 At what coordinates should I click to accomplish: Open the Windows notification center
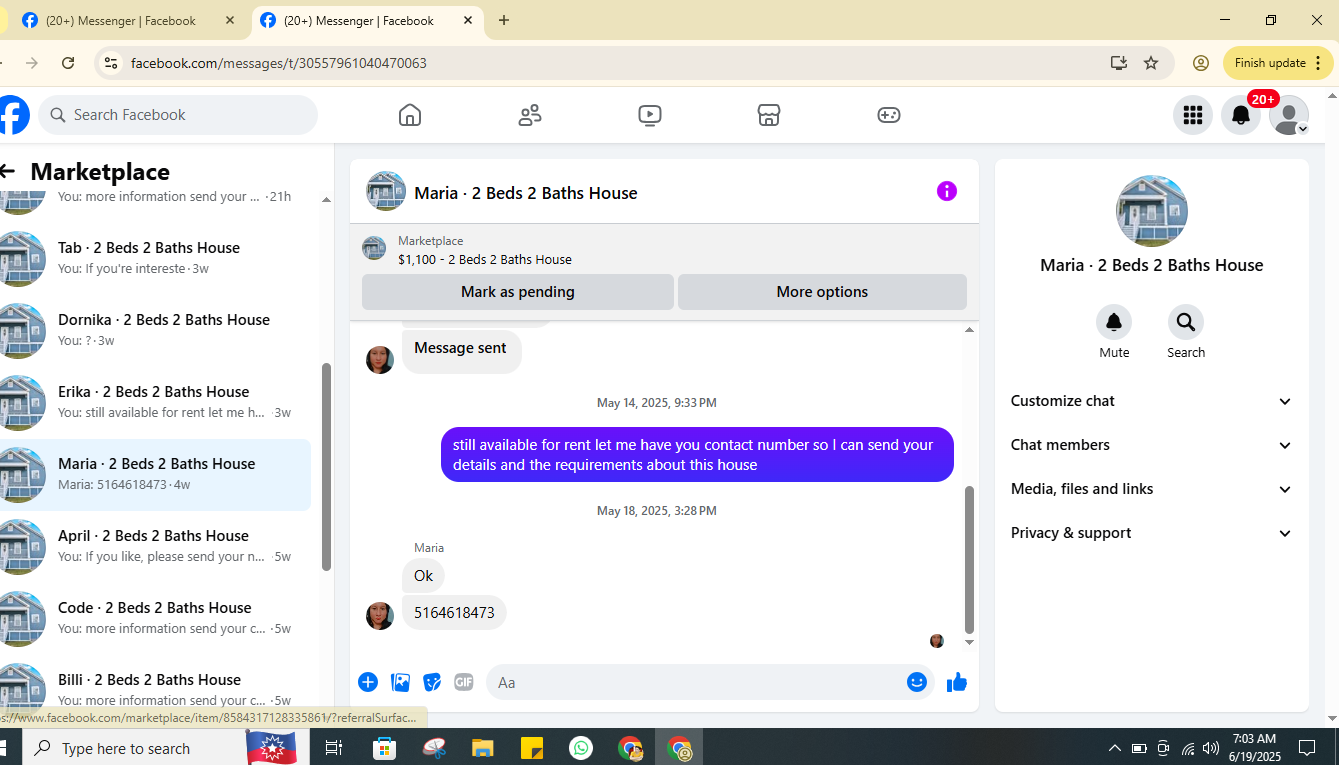(x=1306, y=748)
